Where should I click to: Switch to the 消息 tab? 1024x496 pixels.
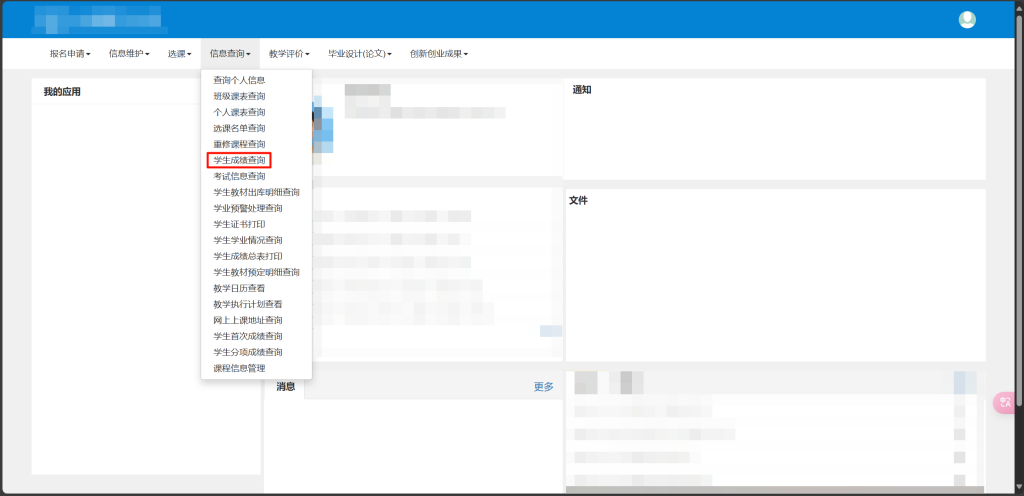[286, 387]
